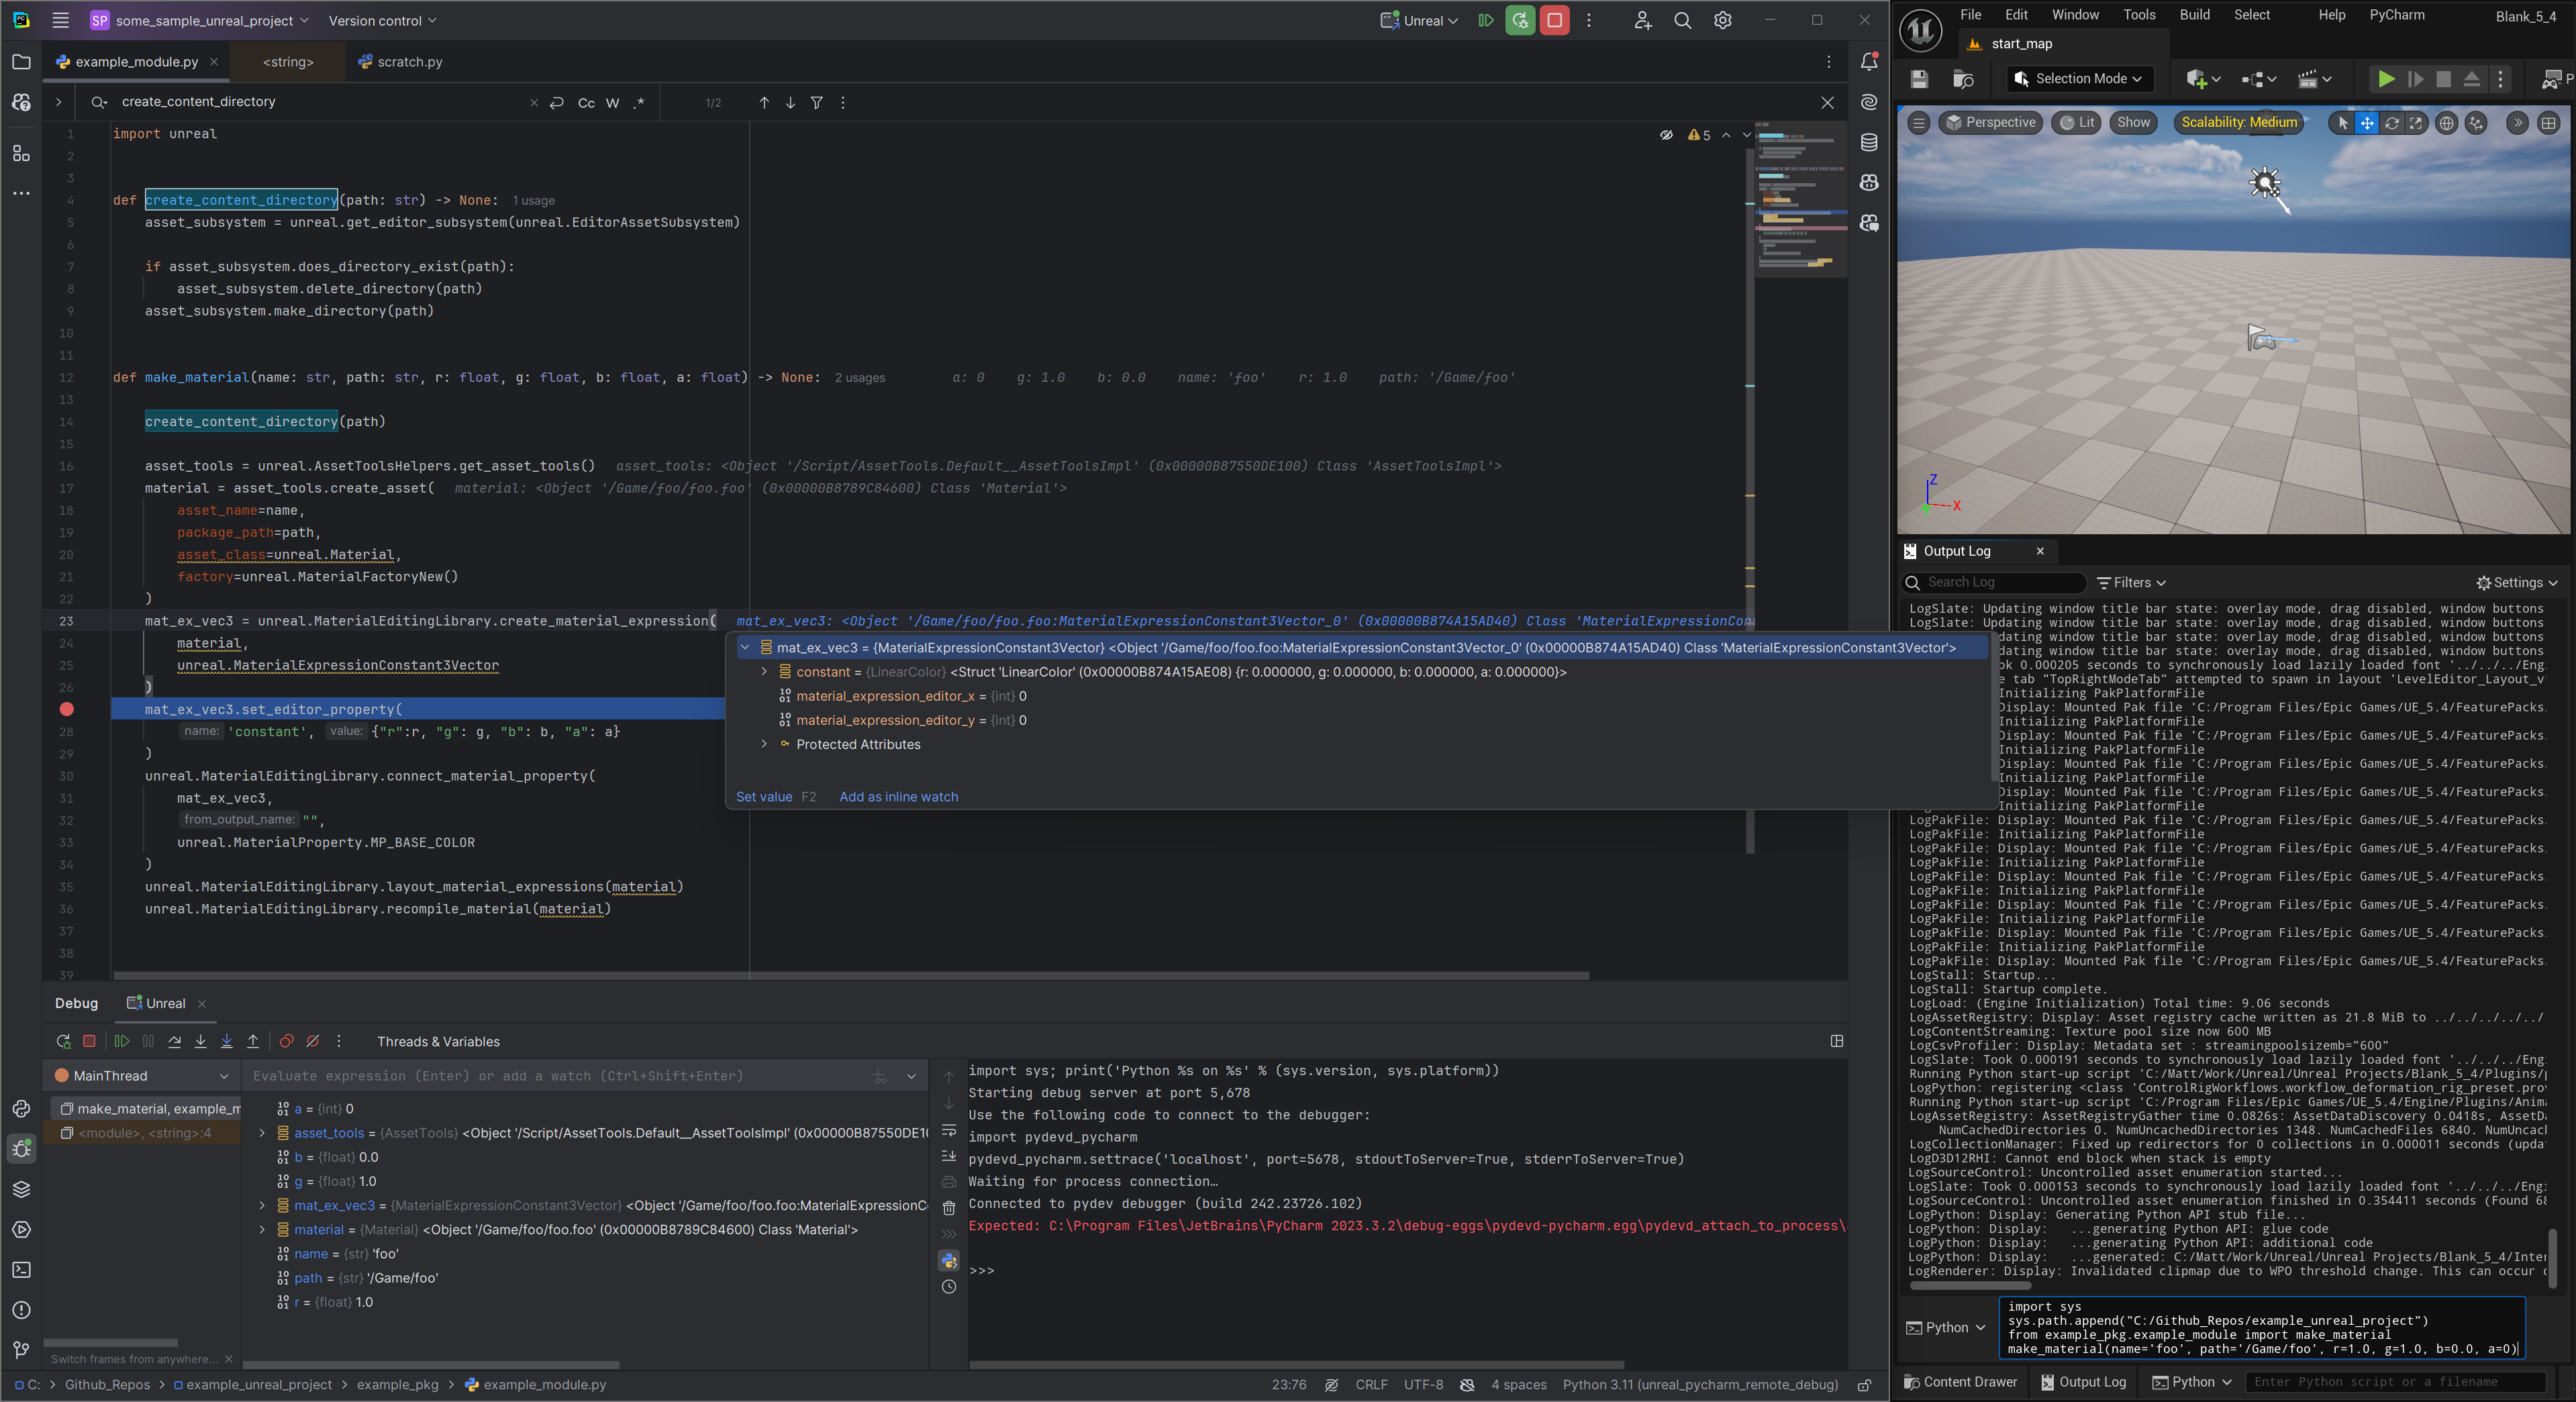Click Add as inline watch link
The image size is (2576, 1402).
tap(898, 797)
